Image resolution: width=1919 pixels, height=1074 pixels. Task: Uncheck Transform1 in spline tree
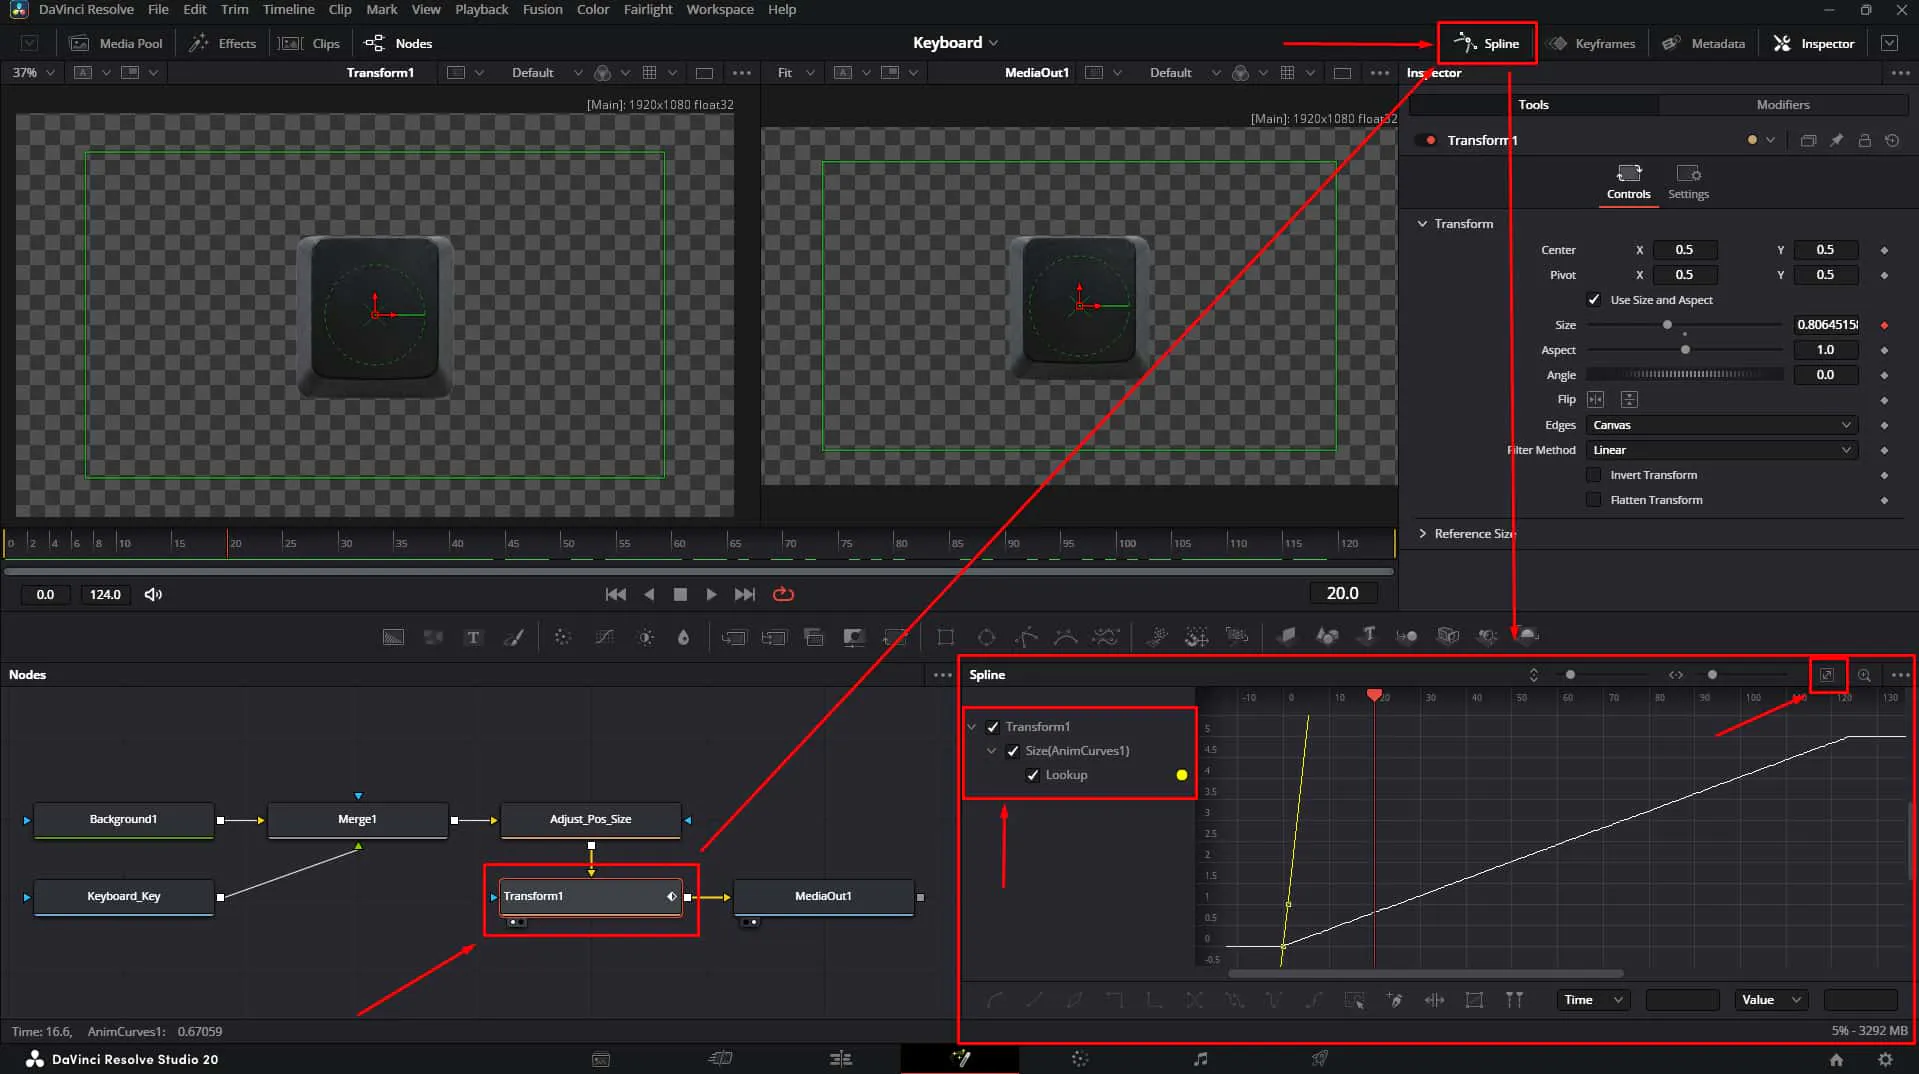pos(993,727)
